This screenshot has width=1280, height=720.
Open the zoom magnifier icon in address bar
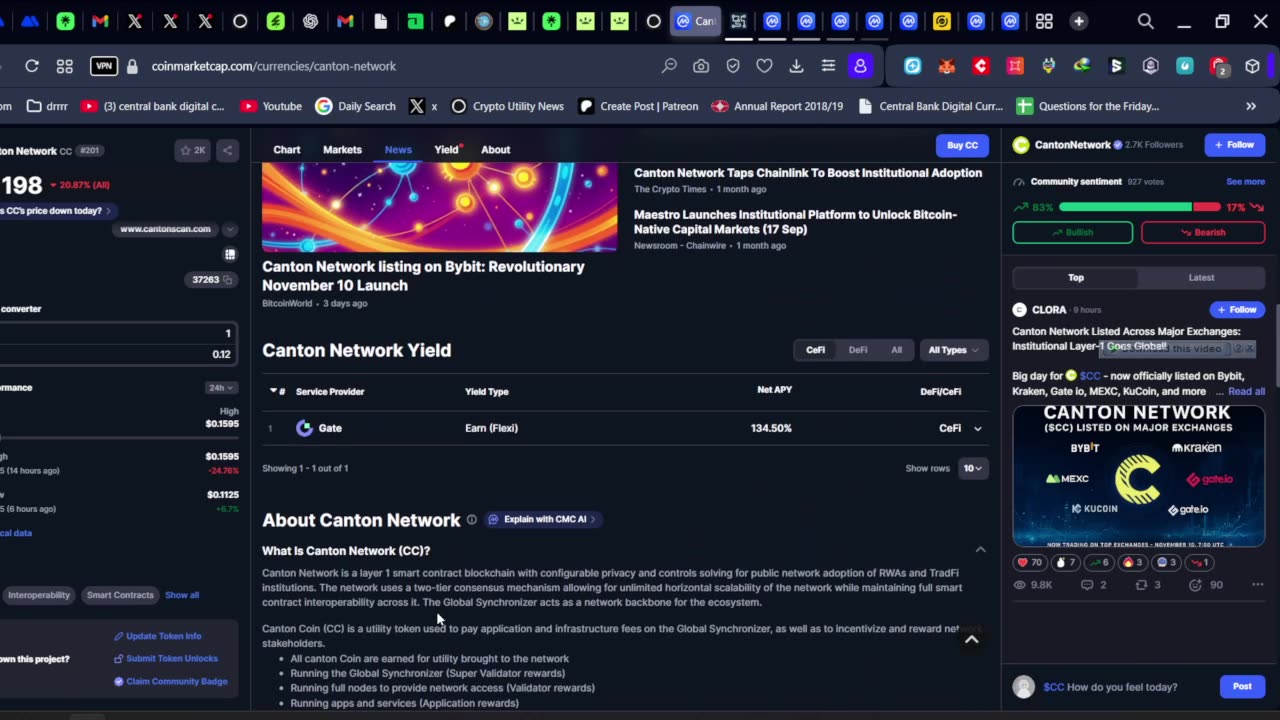pos(669,66)
